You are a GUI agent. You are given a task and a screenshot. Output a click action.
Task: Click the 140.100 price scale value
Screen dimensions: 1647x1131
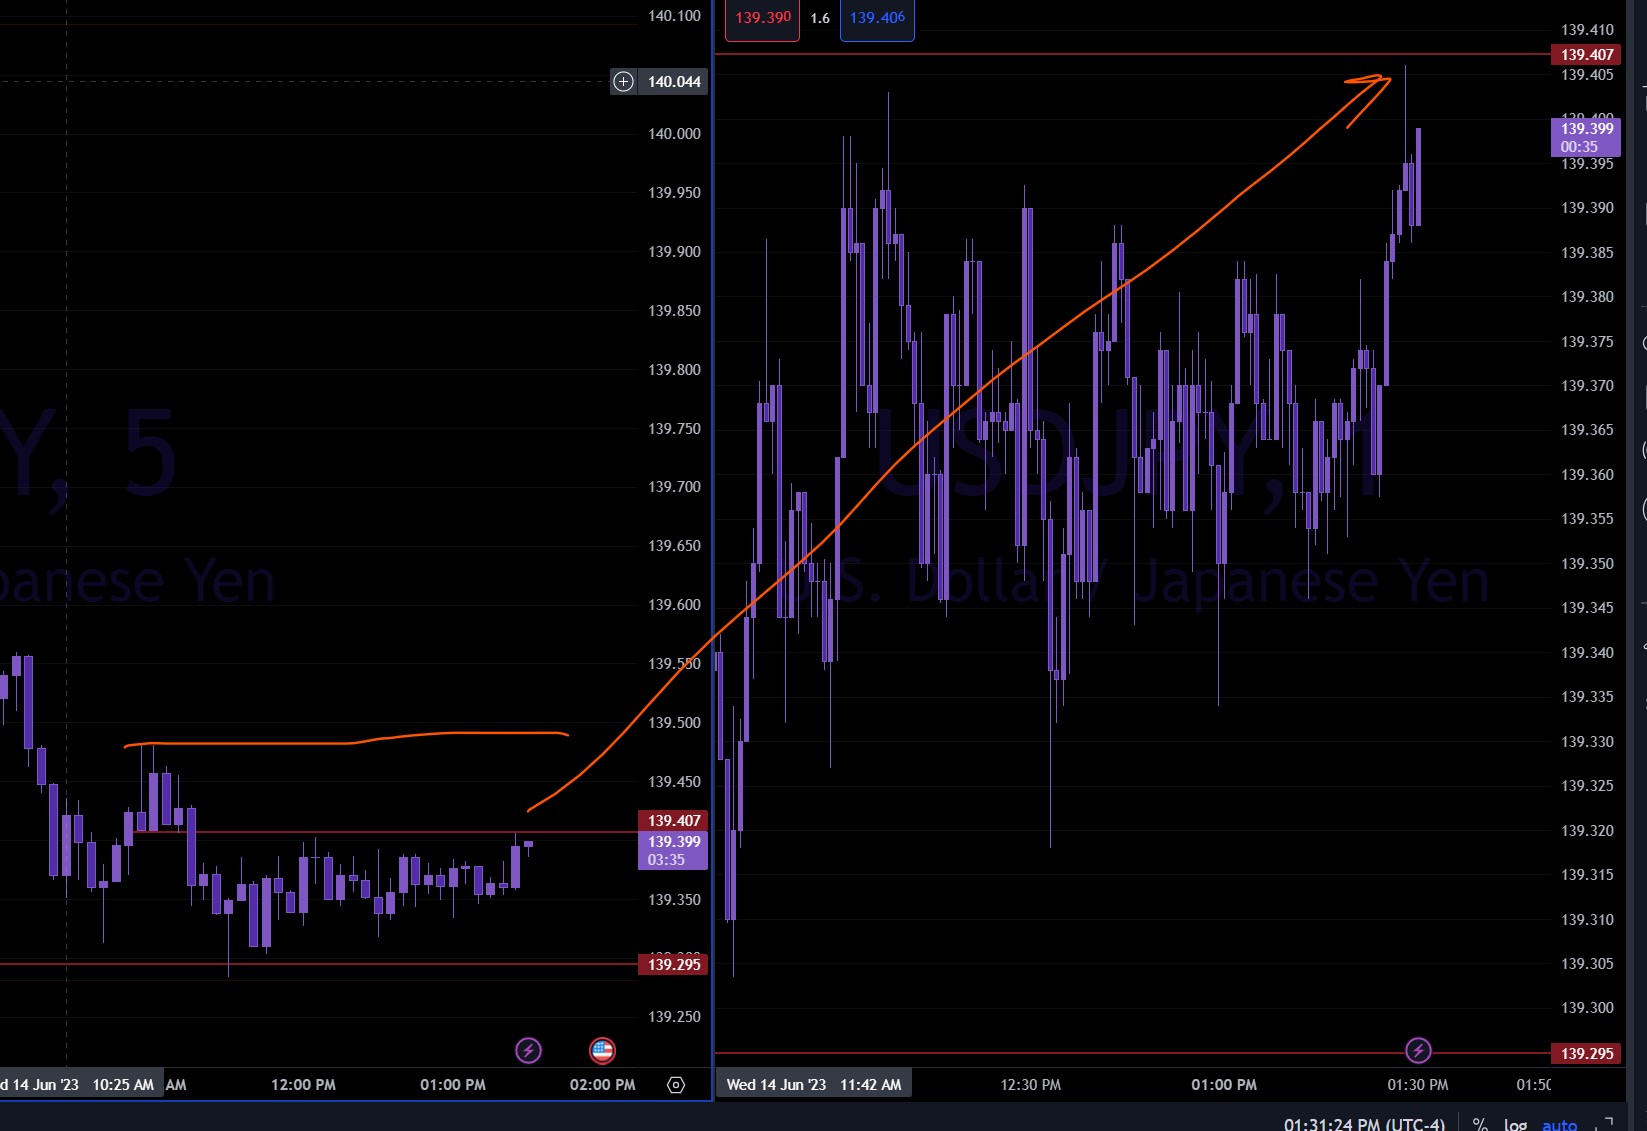point(674,16)
